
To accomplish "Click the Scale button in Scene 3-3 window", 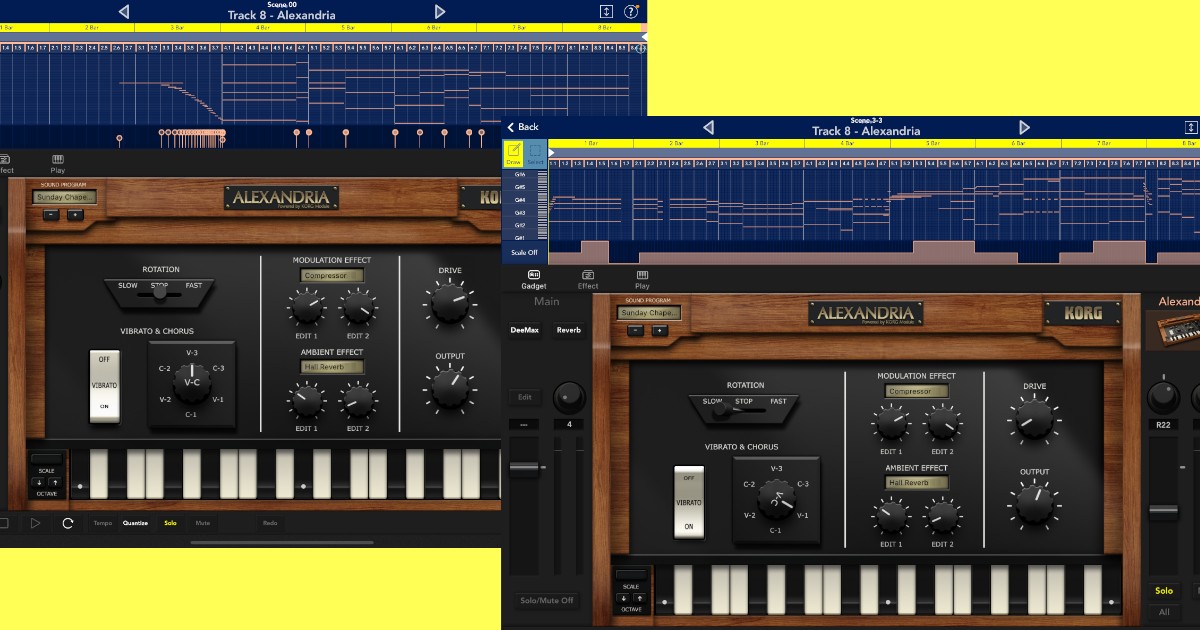I will [631, 576].
